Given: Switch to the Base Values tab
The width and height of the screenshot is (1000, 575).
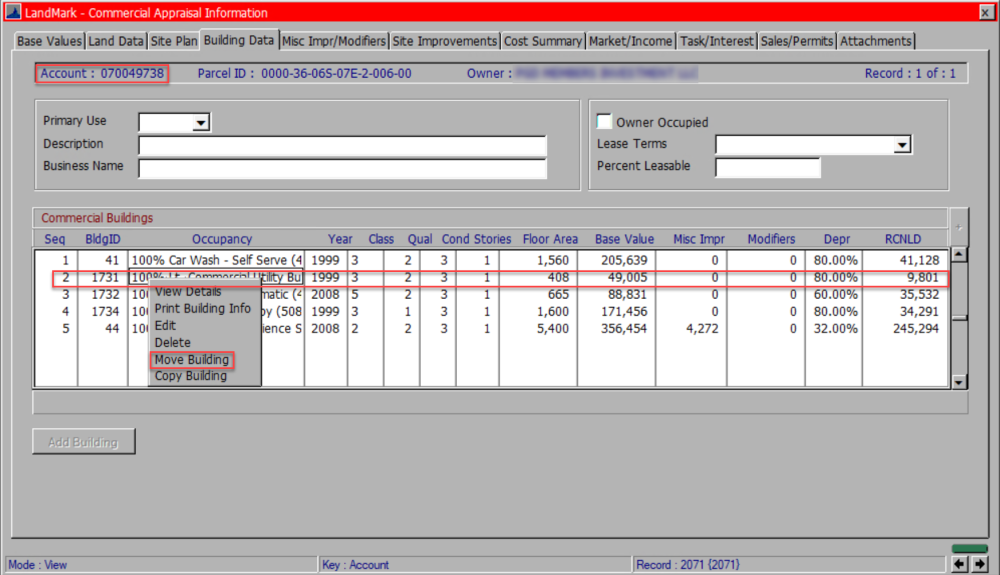Looking at the screenshot, I should [x=49, y=41].
